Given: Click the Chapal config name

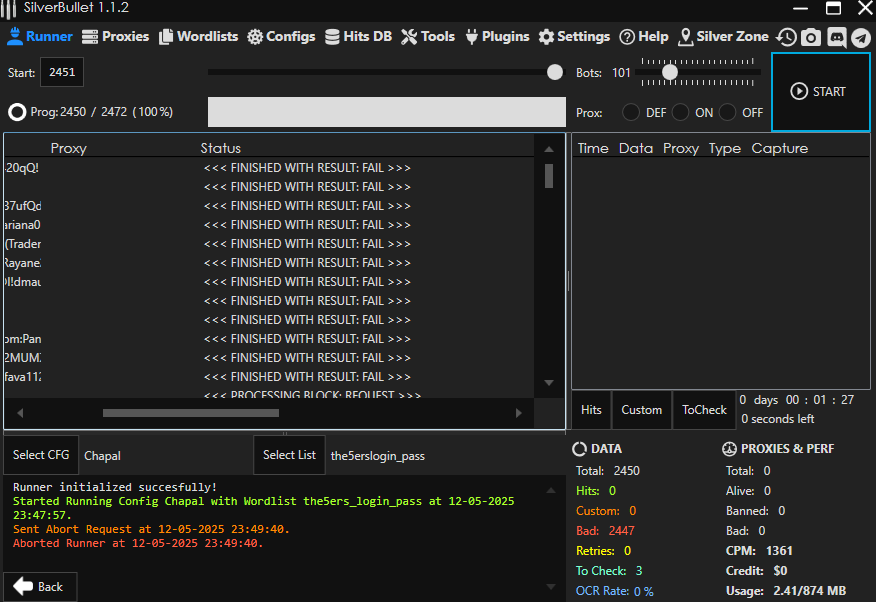Looking at the screenshot, I should coord(102,456).
